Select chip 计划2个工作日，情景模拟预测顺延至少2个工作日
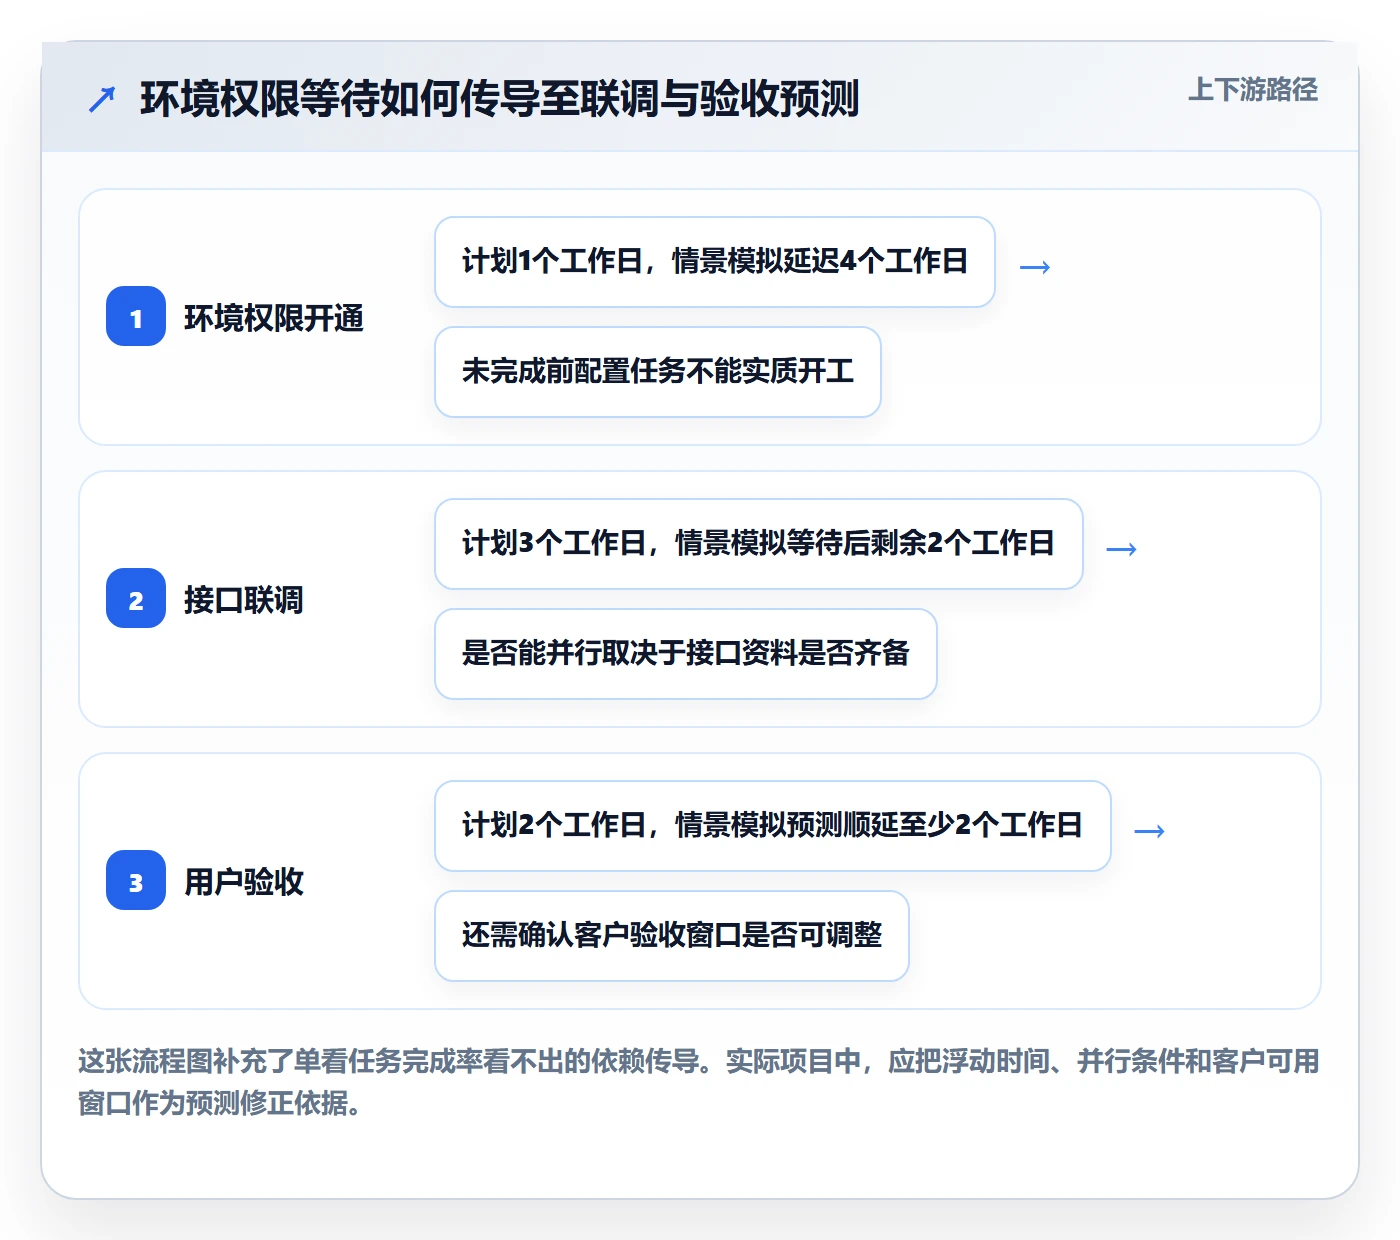This screenshot has width=1400, height=1240. [773, 826]
